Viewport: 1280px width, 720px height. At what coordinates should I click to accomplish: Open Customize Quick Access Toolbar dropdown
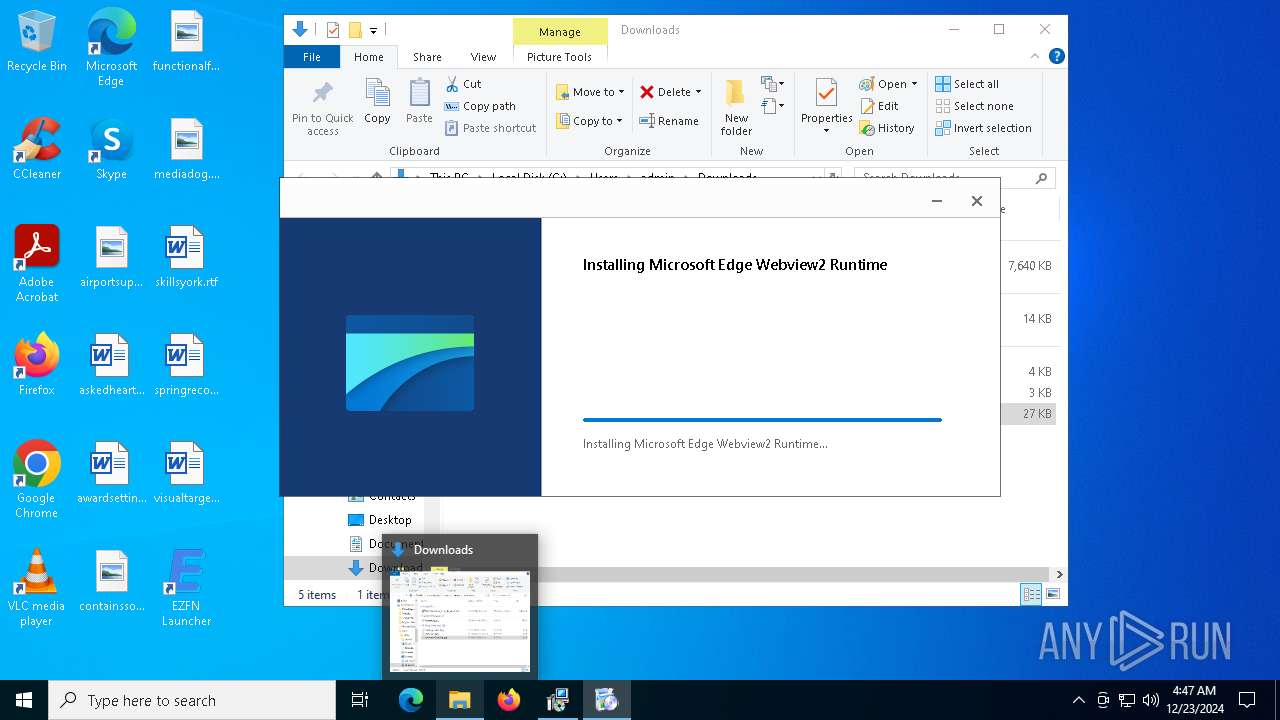[x=373, y=31]
